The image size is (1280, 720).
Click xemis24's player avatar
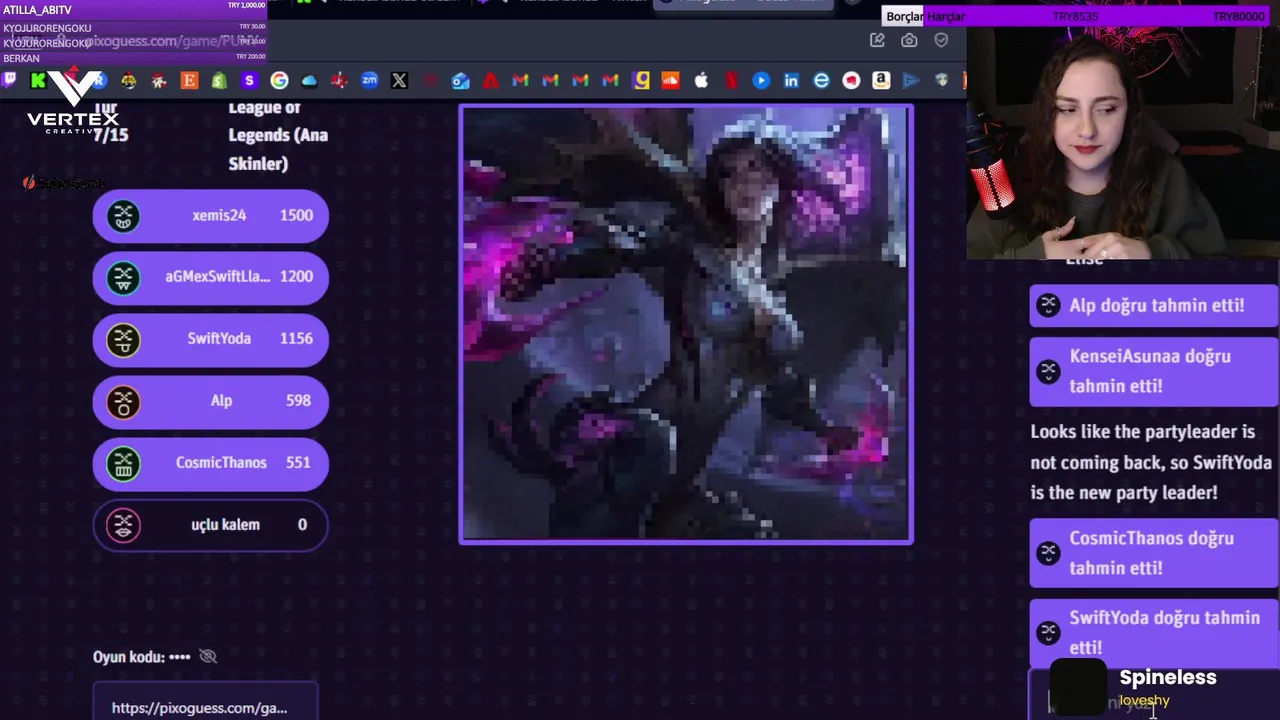point(123,216)
